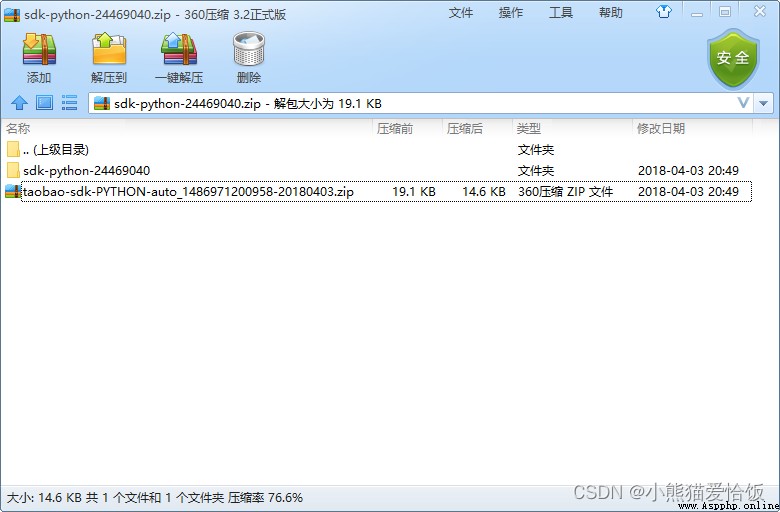Click the parent directory folder icon
780x512 pixels.
point(13,149)
